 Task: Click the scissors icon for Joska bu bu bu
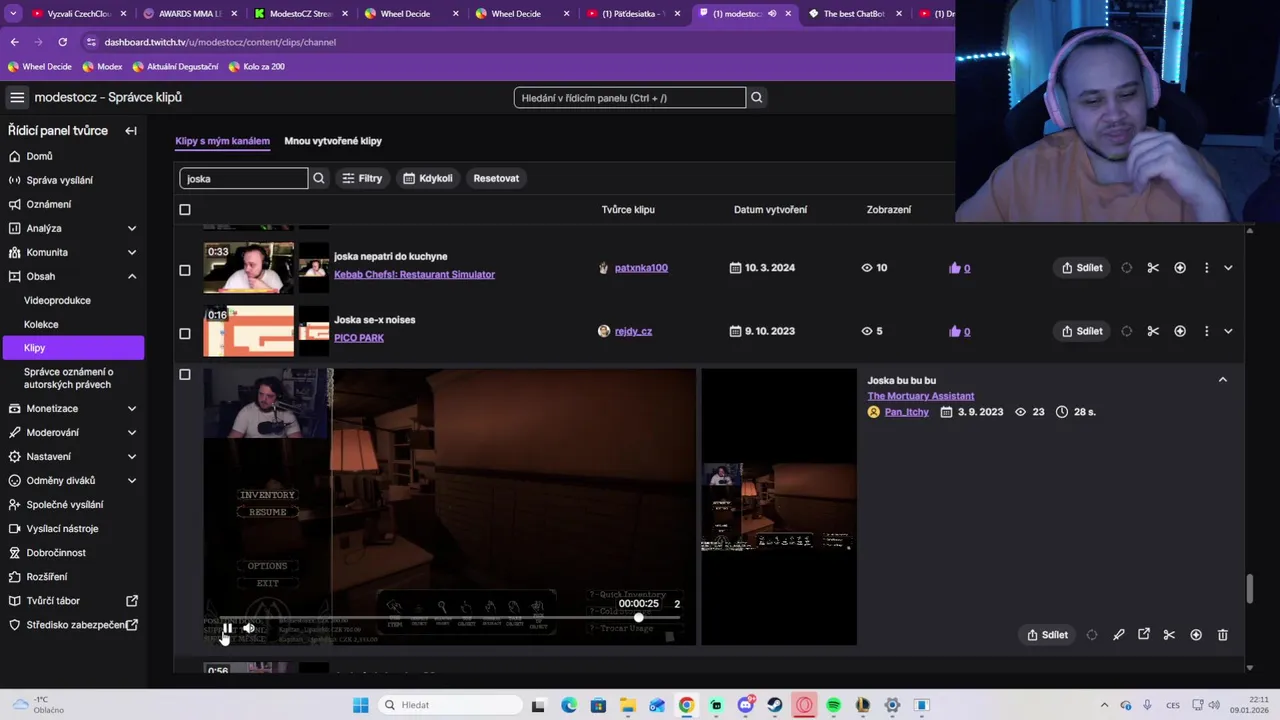tap(1169, 635)
